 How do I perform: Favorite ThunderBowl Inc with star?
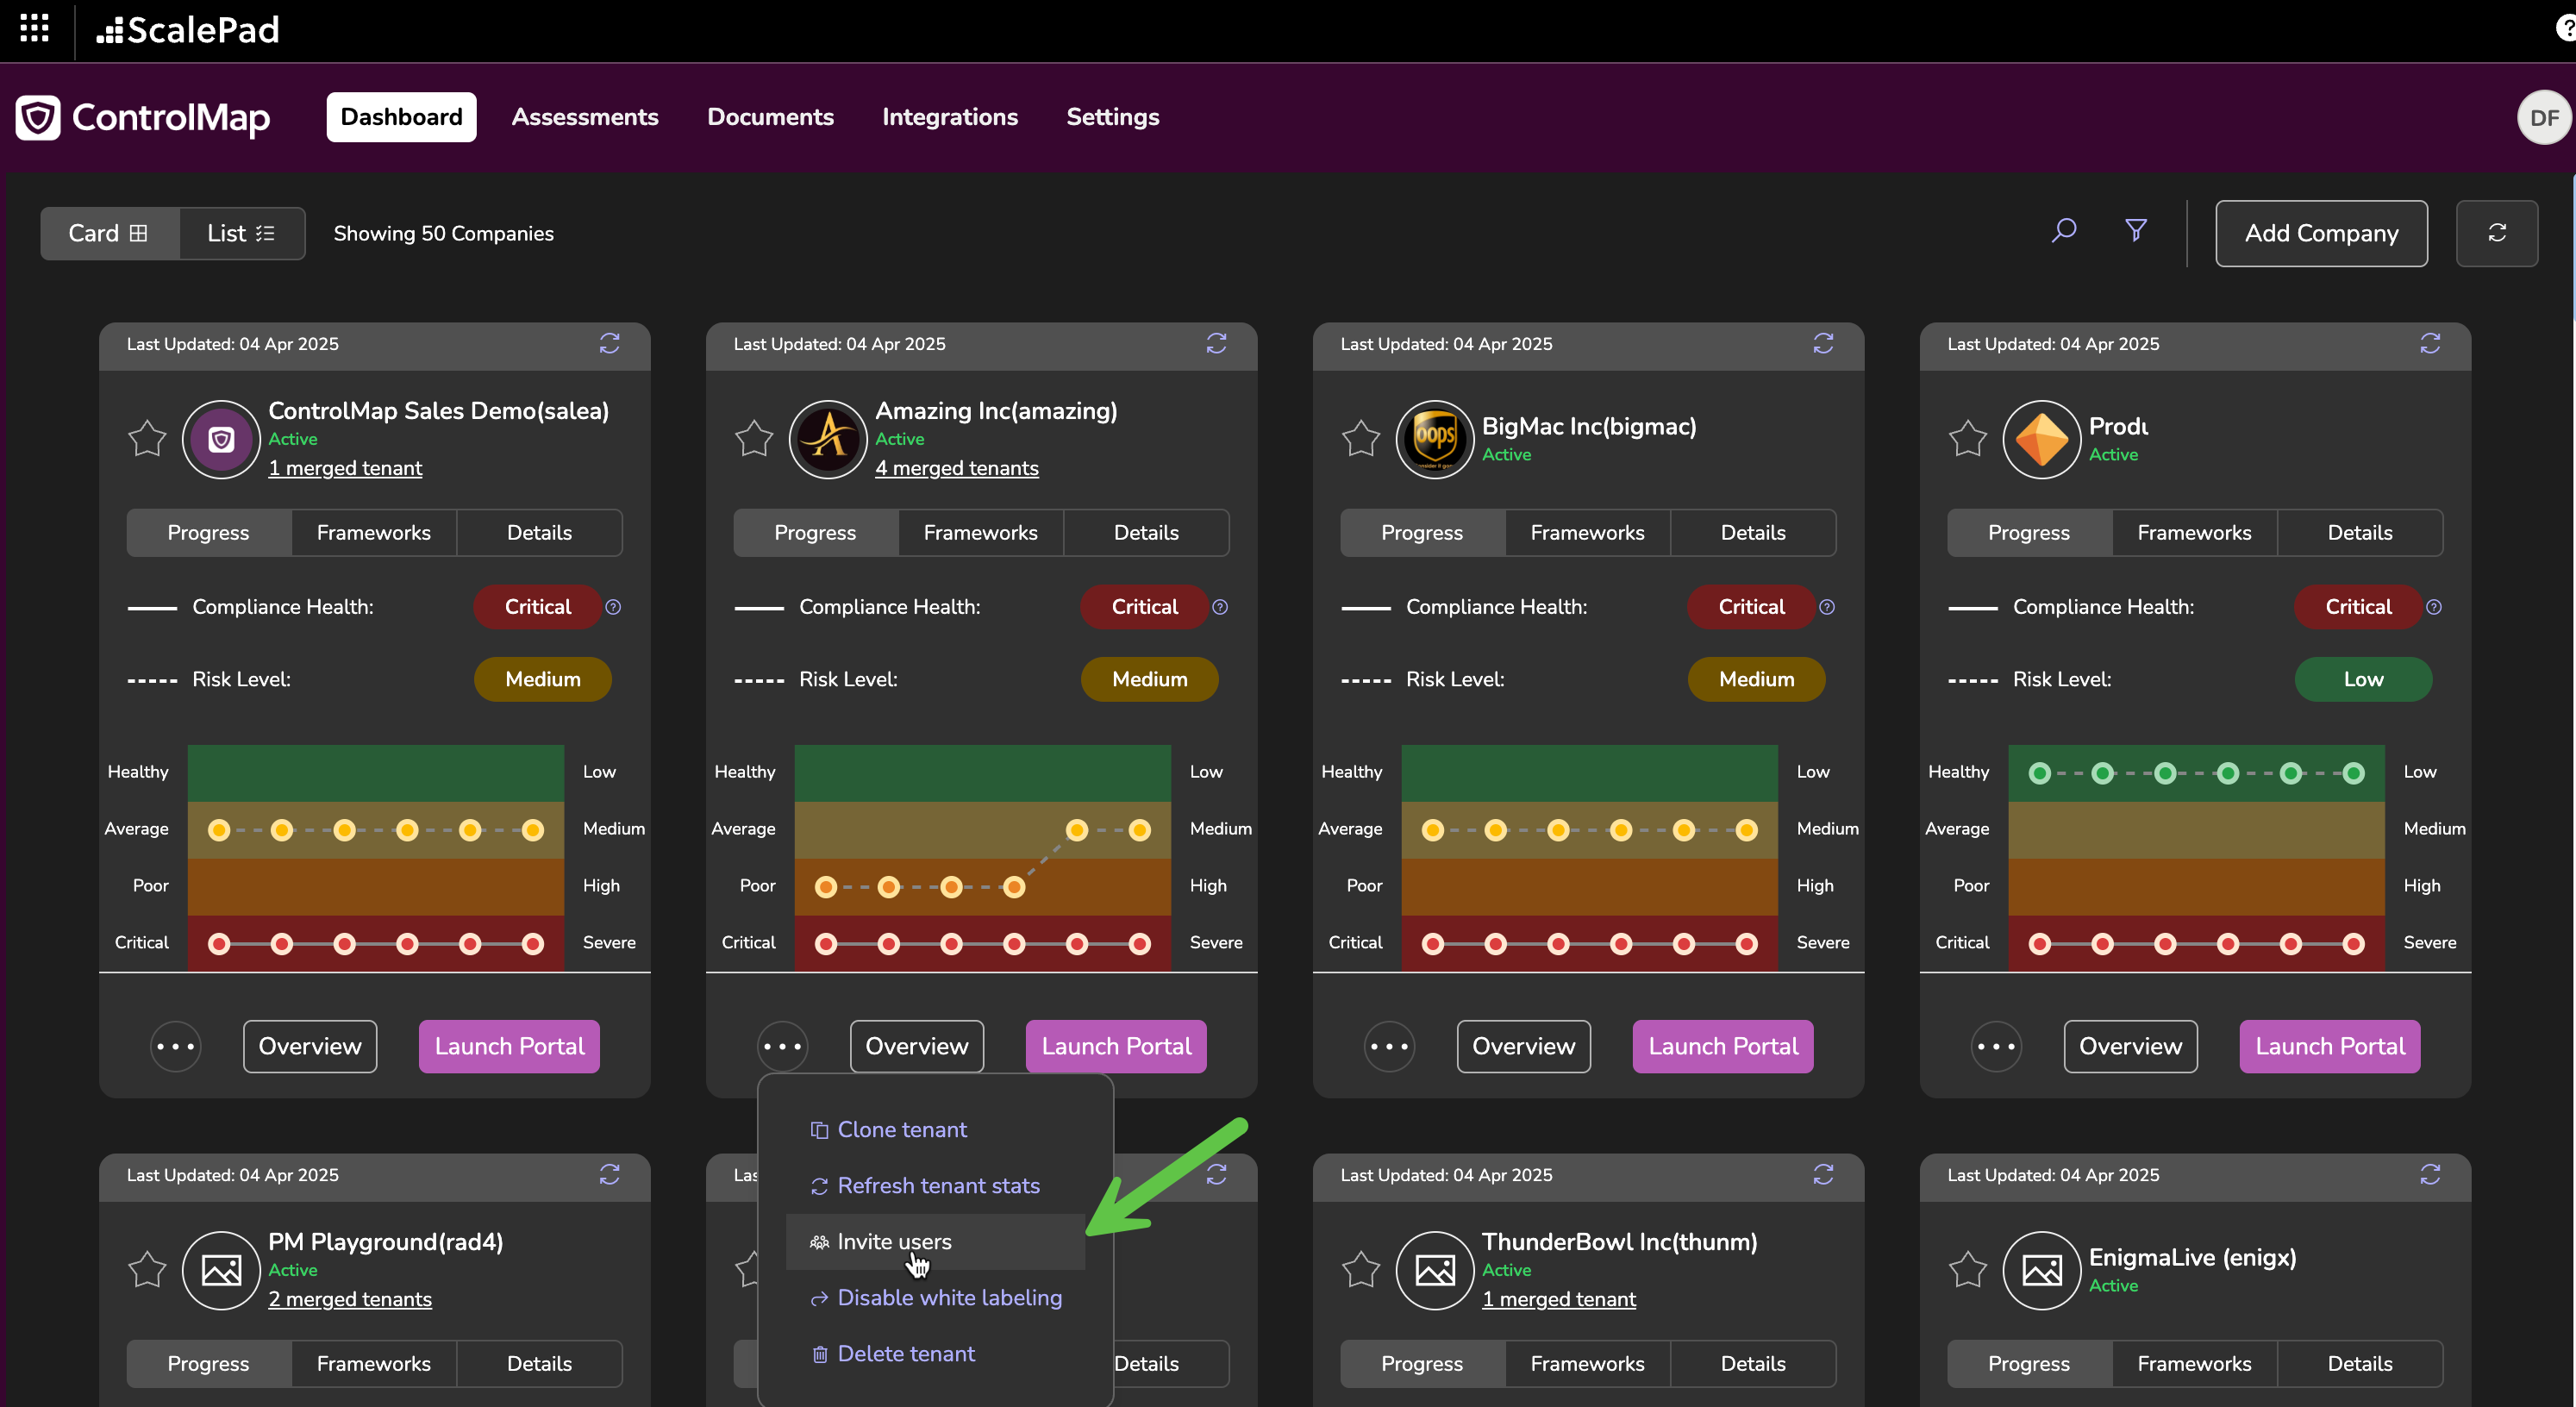[1361, 1269]
